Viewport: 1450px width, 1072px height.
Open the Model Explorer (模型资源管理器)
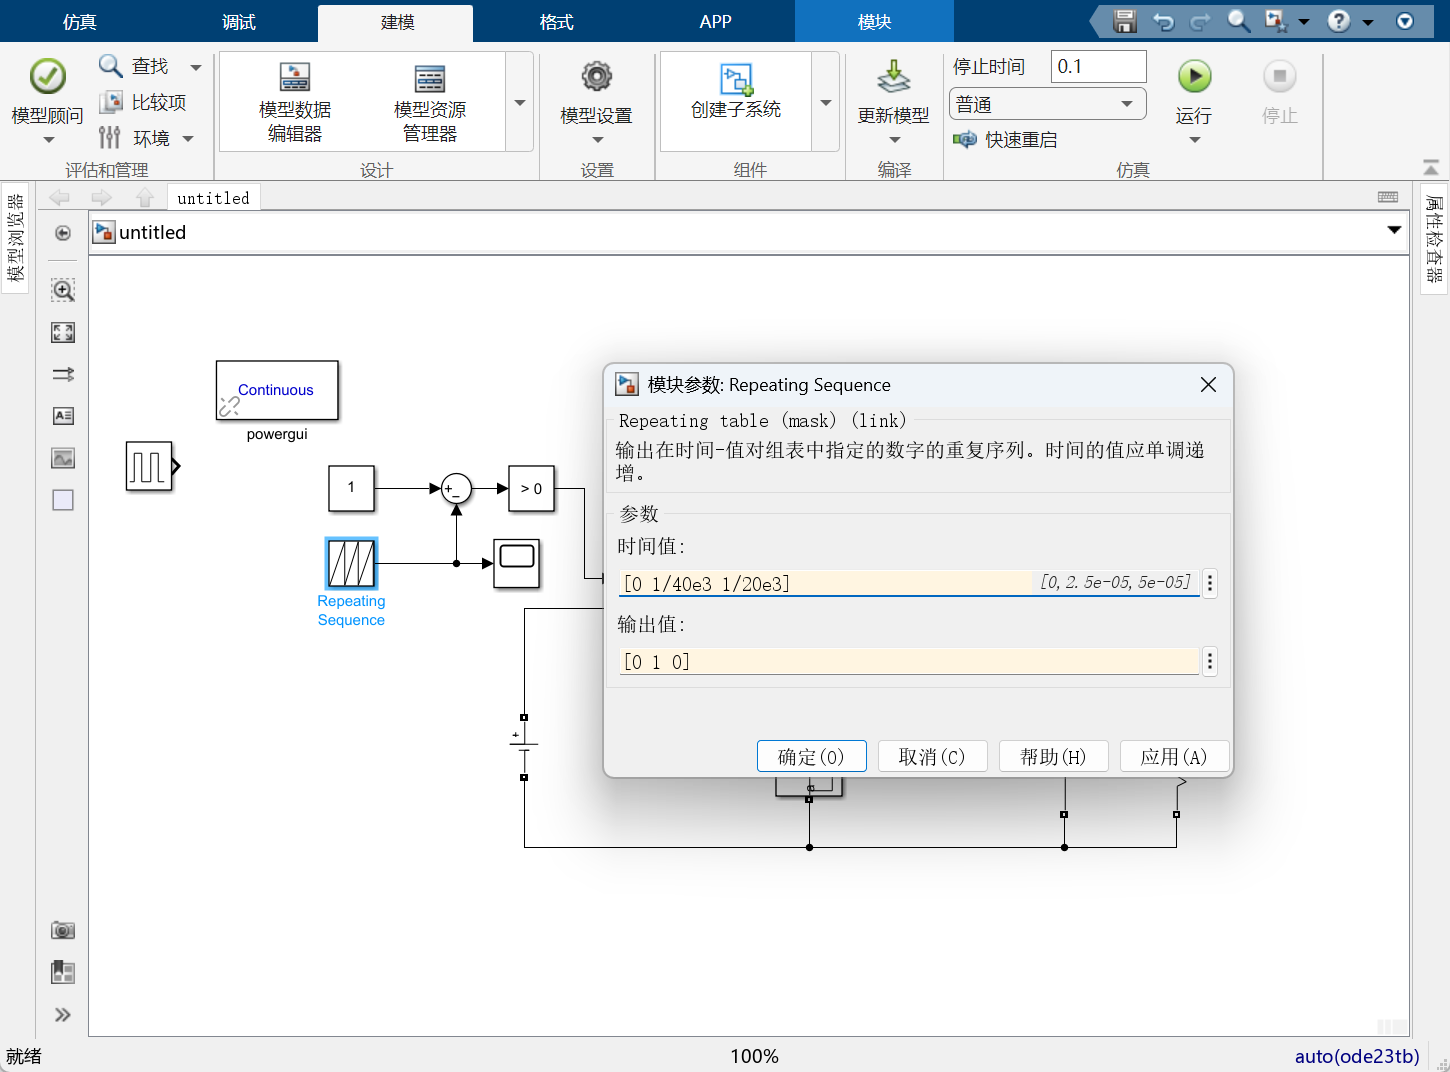429,102
